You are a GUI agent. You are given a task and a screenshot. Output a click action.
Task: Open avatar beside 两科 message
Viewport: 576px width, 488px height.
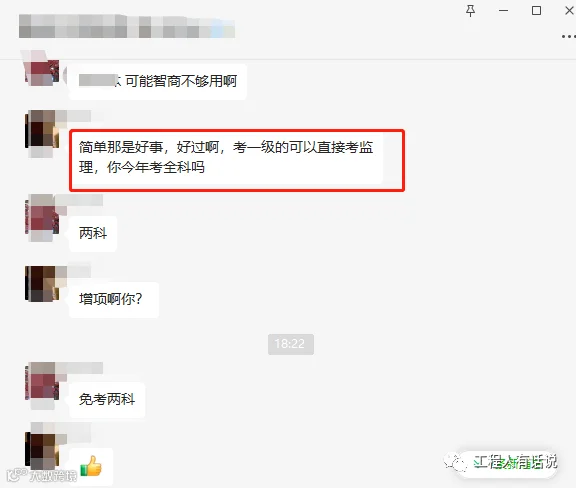42,216
